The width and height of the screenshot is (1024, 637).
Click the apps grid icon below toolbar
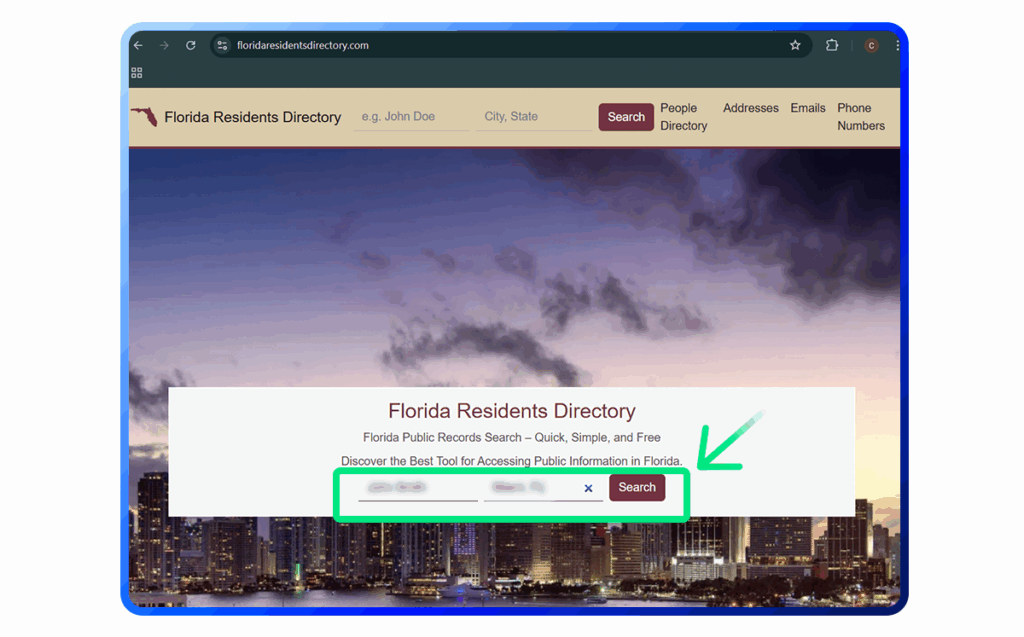tap(137, 73)
